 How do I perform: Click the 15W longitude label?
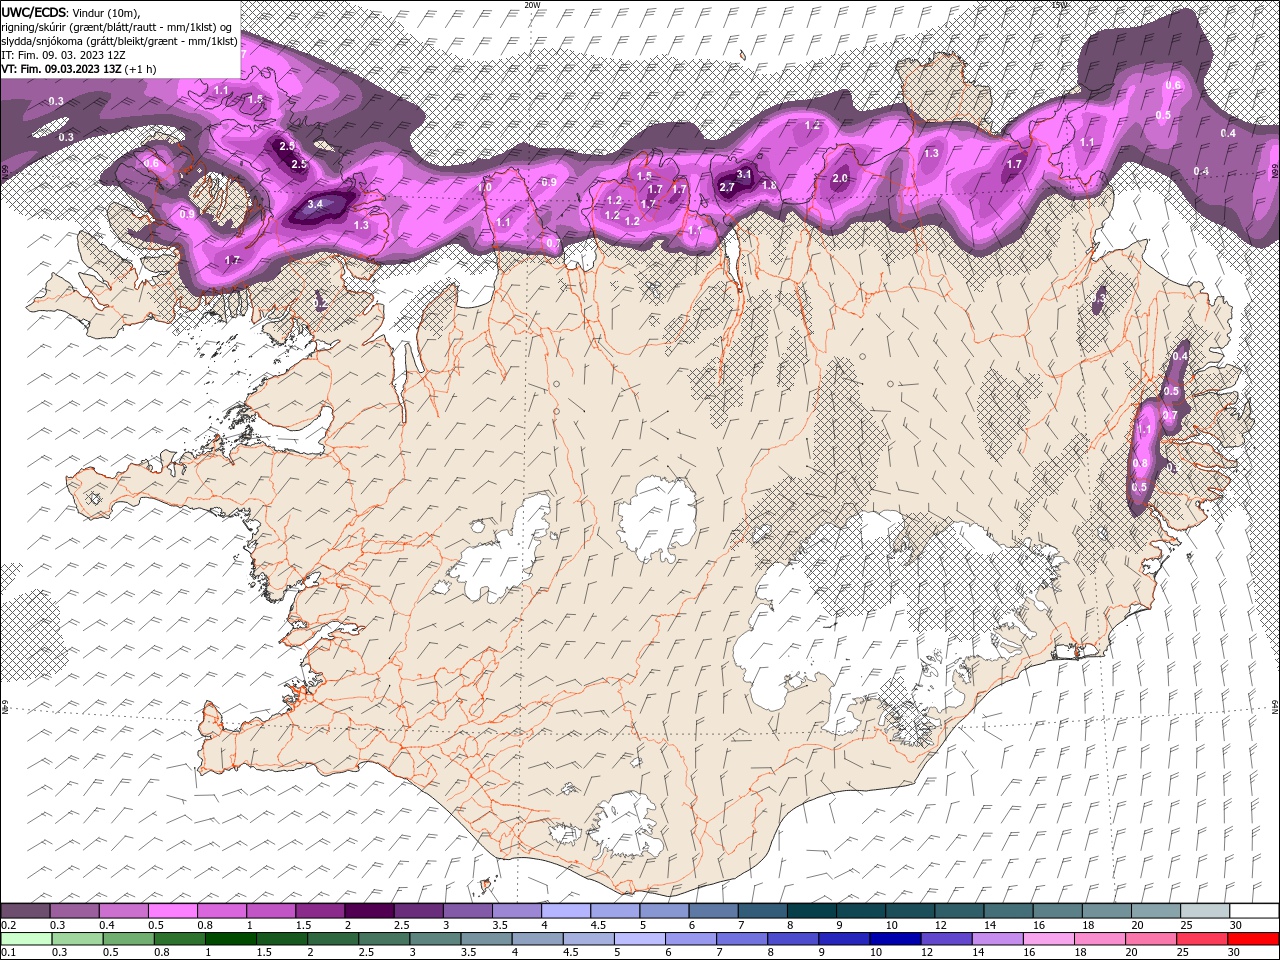1059,5
